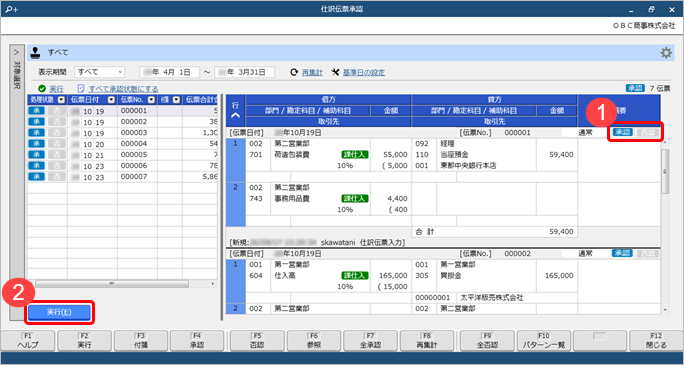
Task: Expand the 対象選択 side panel arrow
Action: pyautogui.click(x=17, y=52)
